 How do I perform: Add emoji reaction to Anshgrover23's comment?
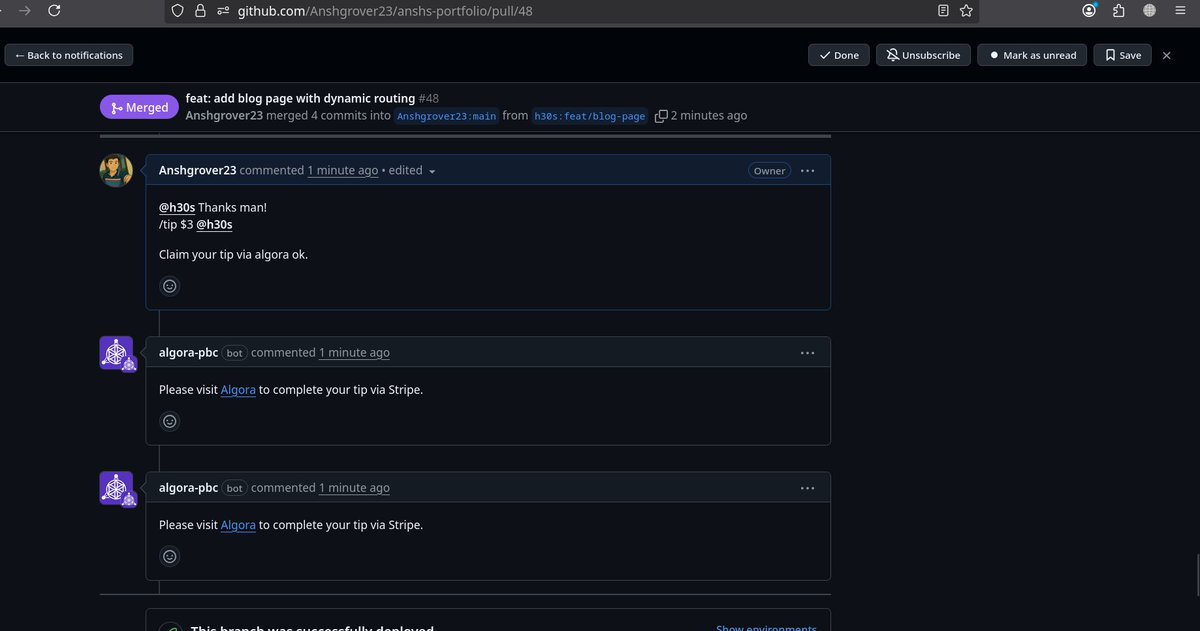[170, 286]
